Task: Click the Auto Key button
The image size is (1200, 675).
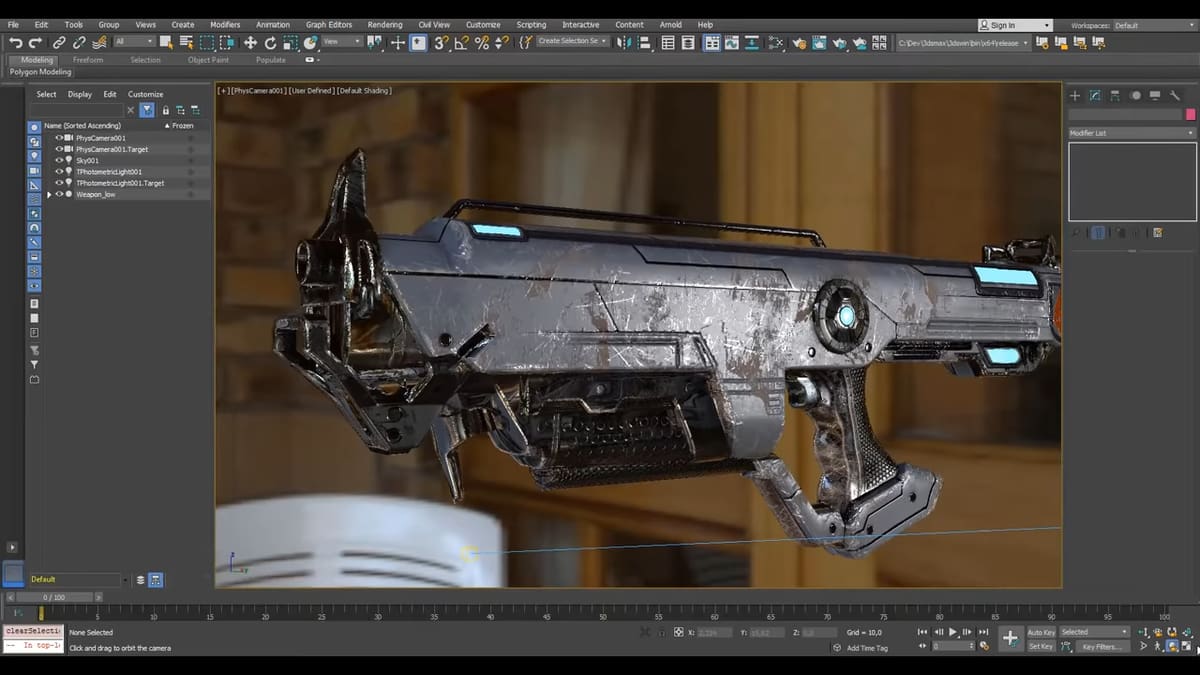Action: coord(1041,632)
